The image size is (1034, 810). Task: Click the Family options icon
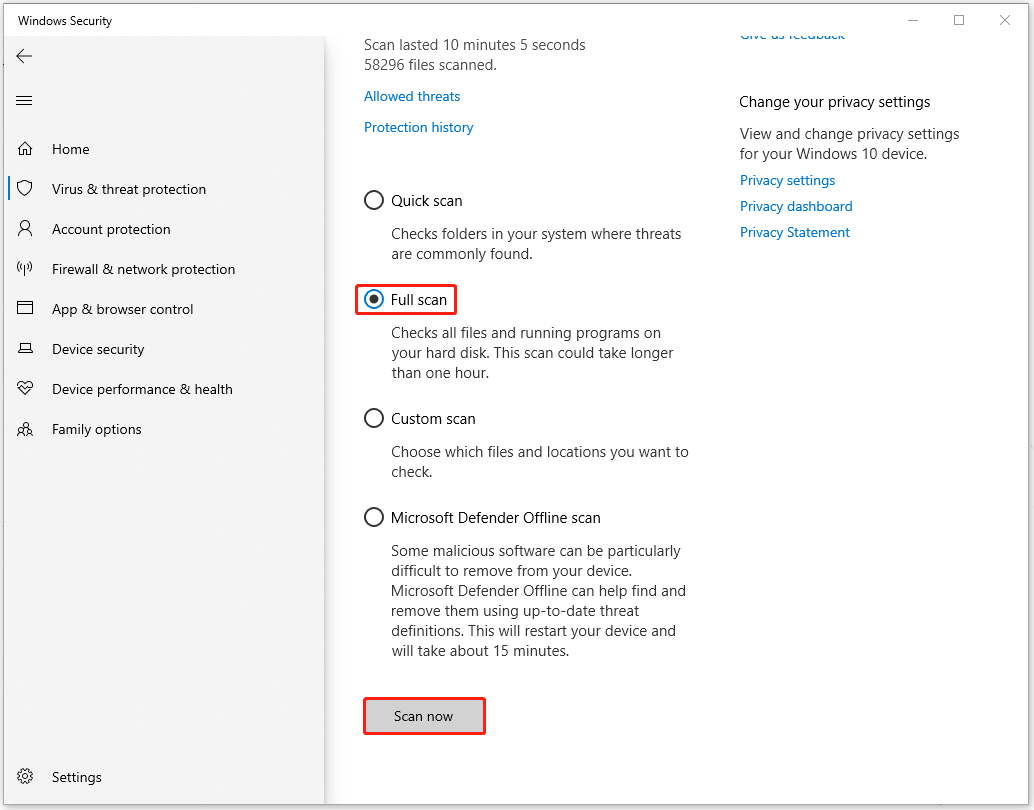pos(25,428)
